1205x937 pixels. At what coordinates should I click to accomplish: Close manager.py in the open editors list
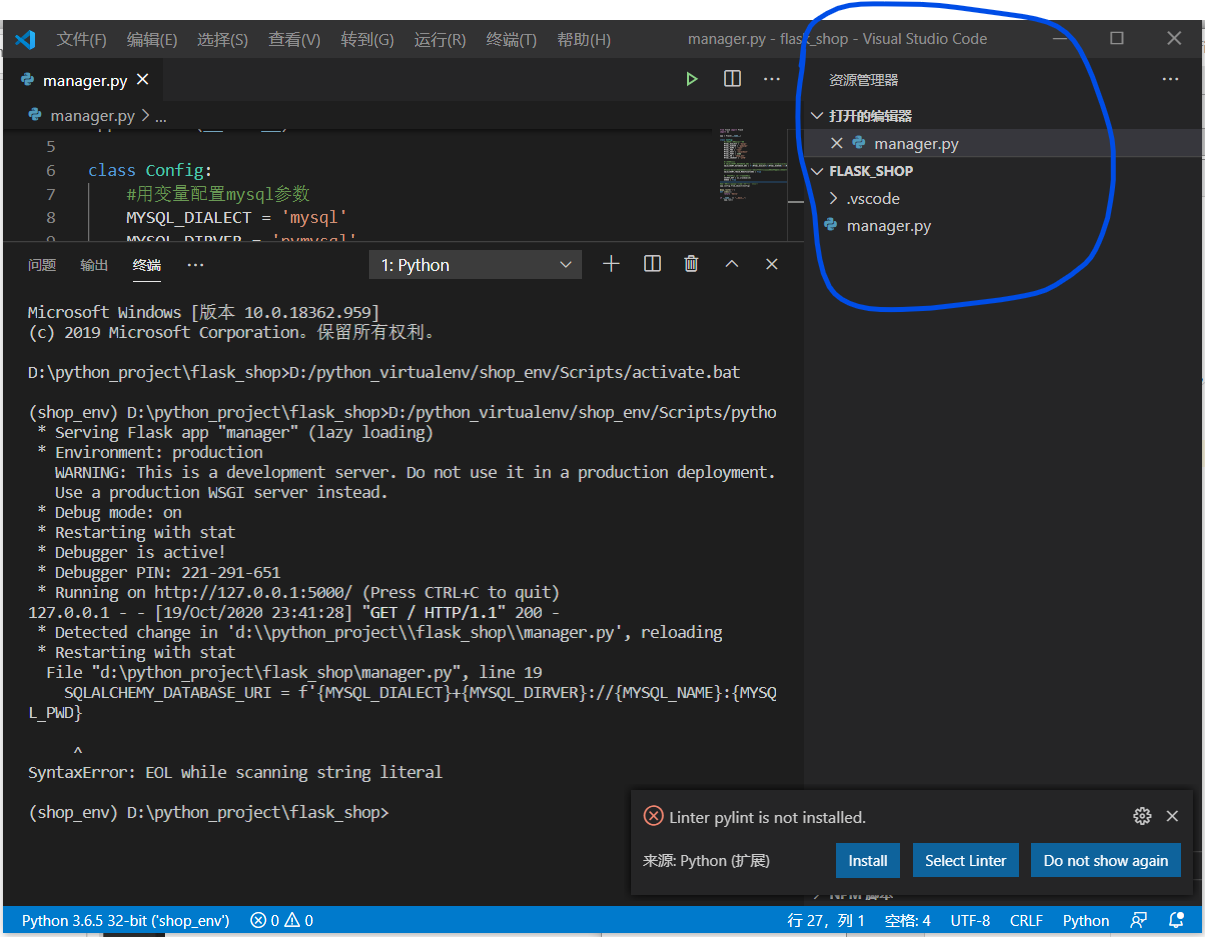click(837, 144)
